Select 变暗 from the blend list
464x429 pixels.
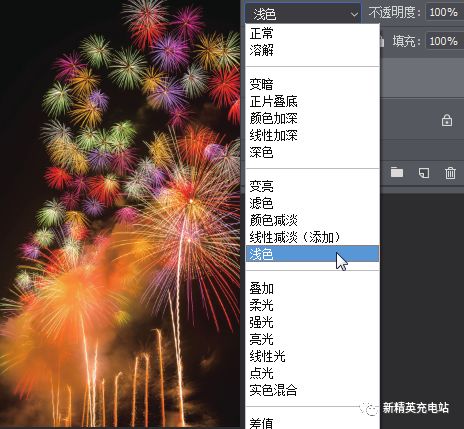(x=312, y=84)
